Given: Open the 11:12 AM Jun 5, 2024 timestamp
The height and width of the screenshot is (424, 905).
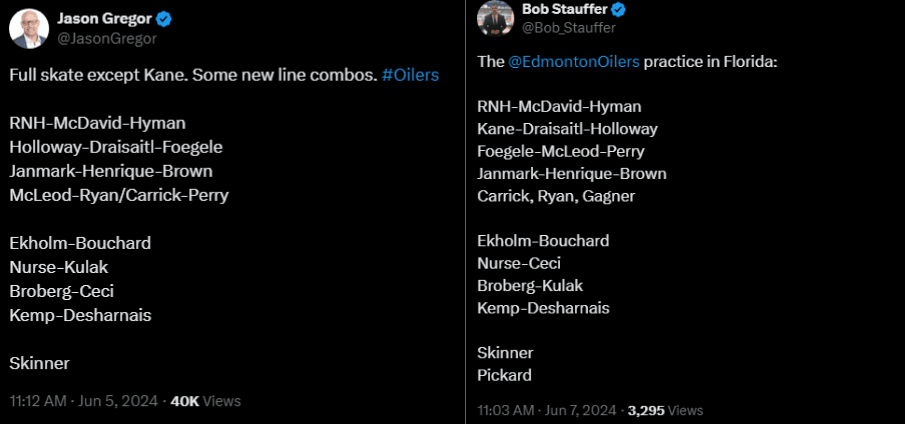Looking at the screenshot, I should [84, 401].
